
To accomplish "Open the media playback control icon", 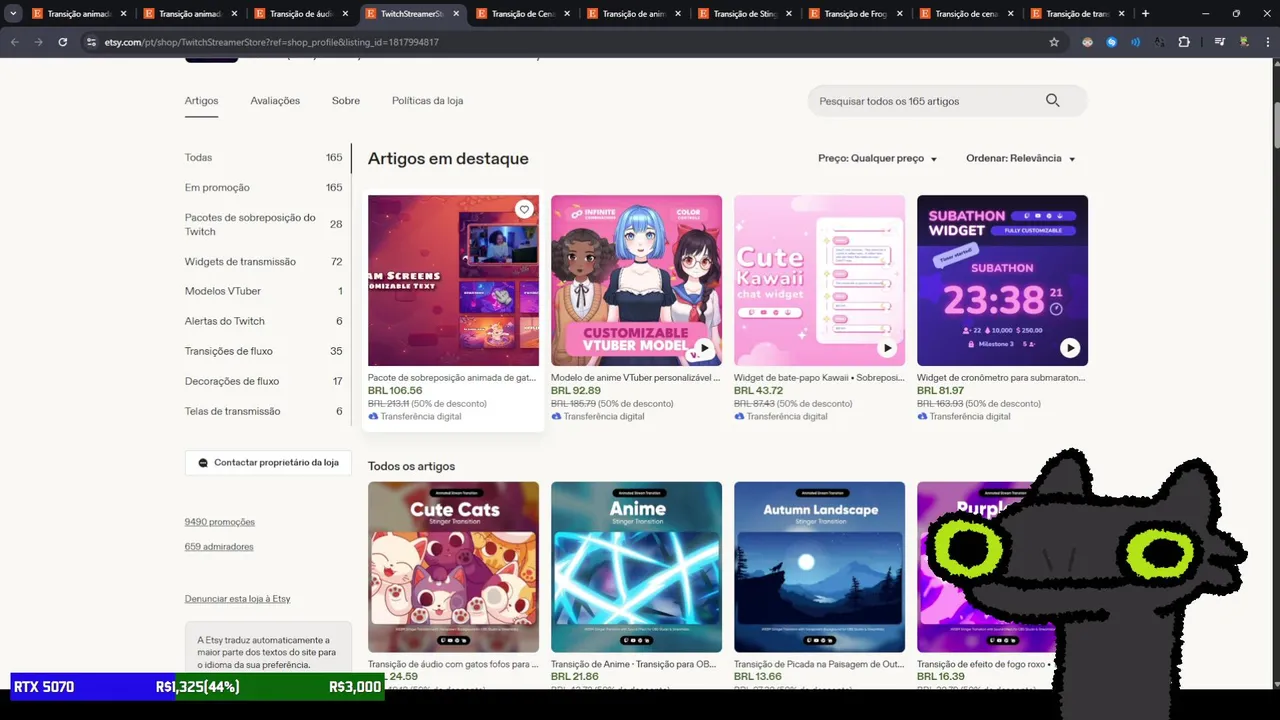I will tap(1219, 42).
